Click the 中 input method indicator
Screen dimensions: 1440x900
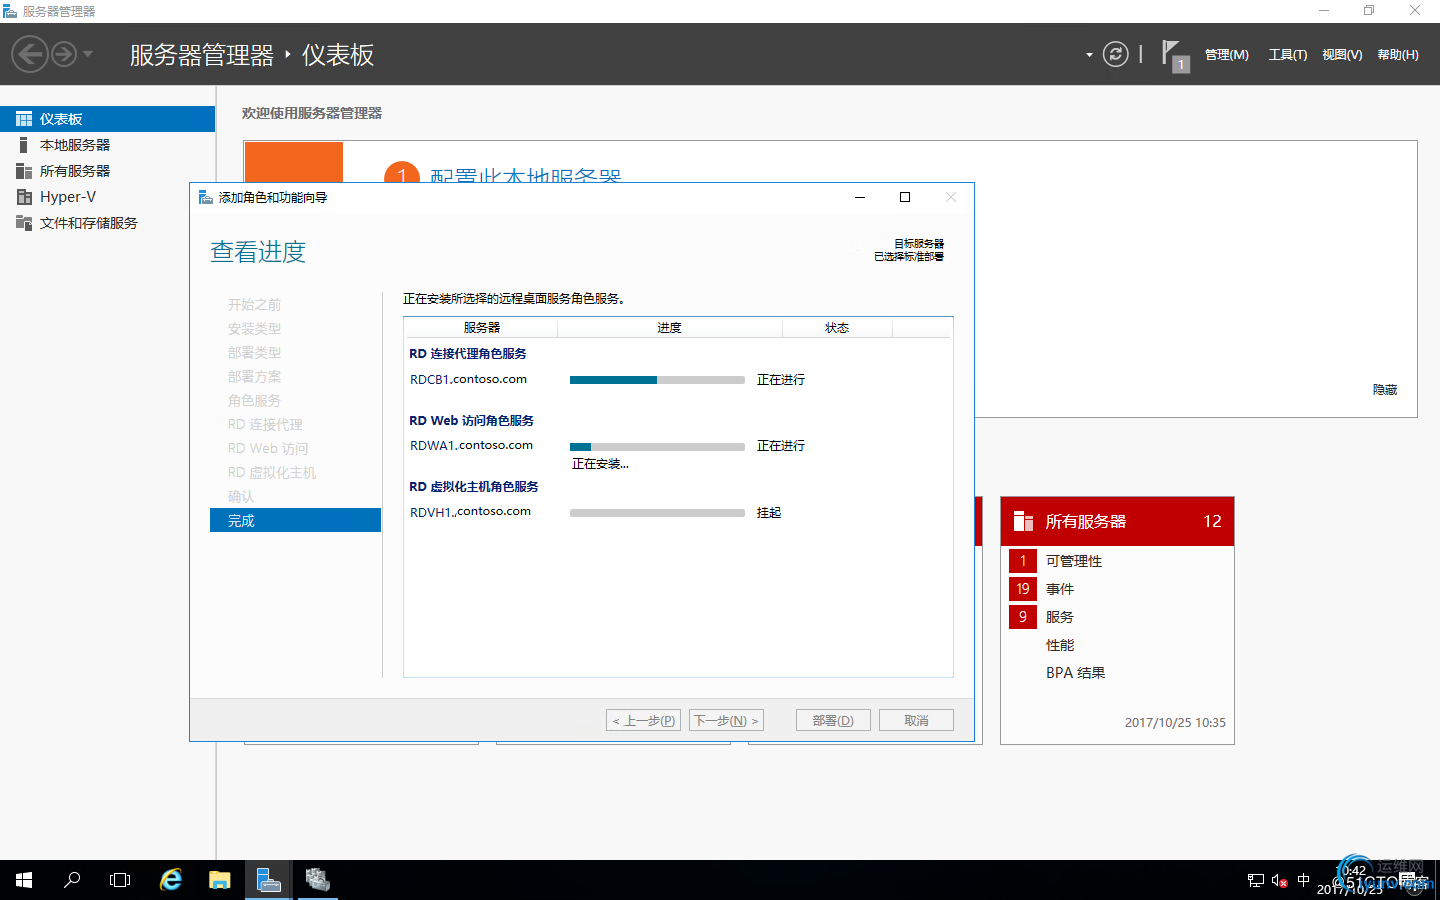(1303, 880)
